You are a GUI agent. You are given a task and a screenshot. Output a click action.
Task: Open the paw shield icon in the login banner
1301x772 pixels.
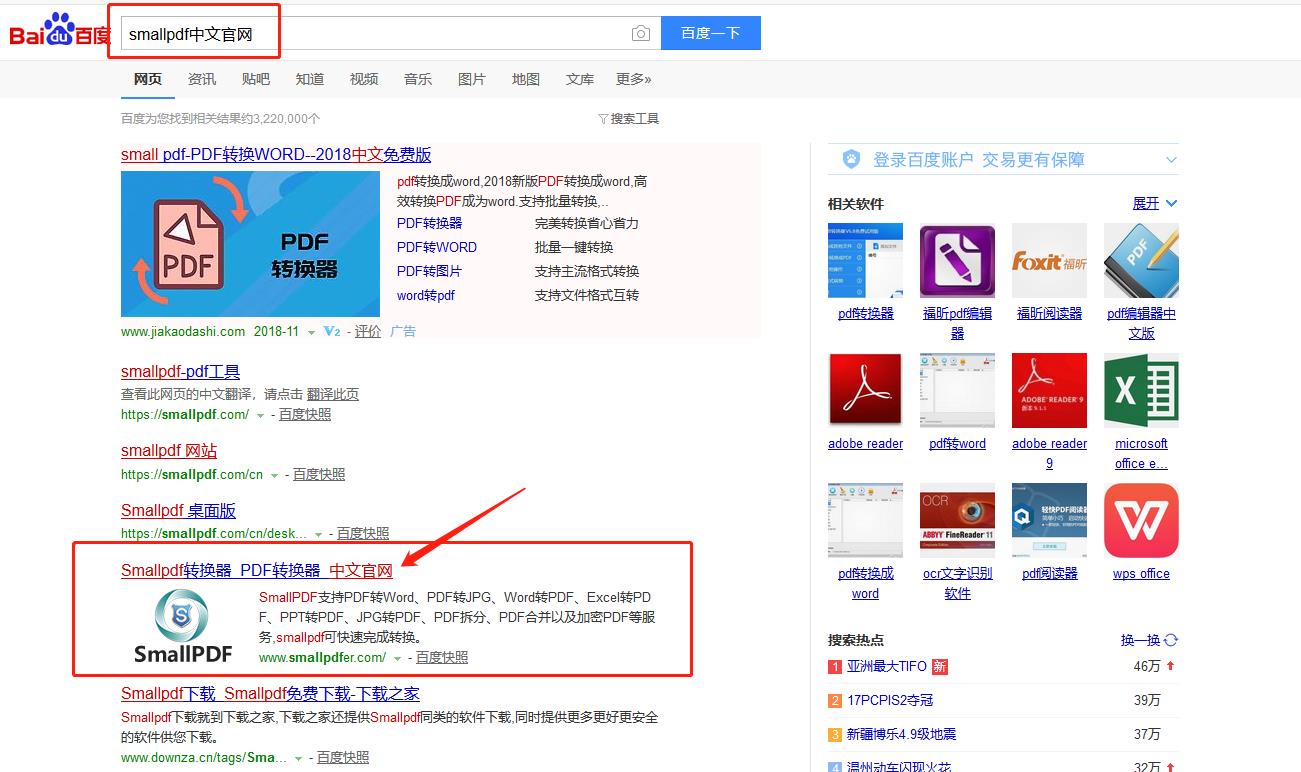click(851, 159)
